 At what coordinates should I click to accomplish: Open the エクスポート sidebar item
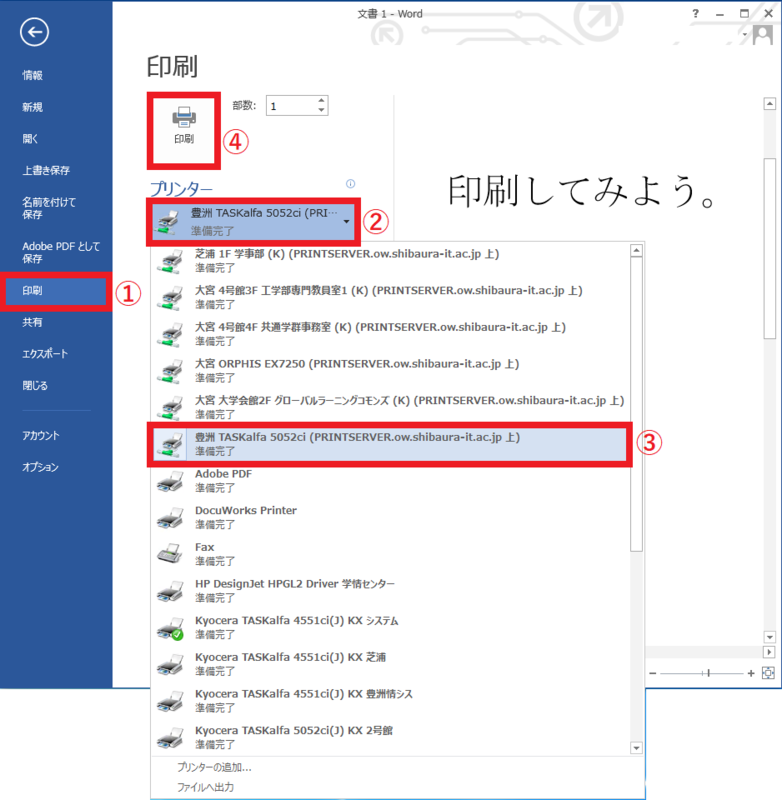[45, 354]
